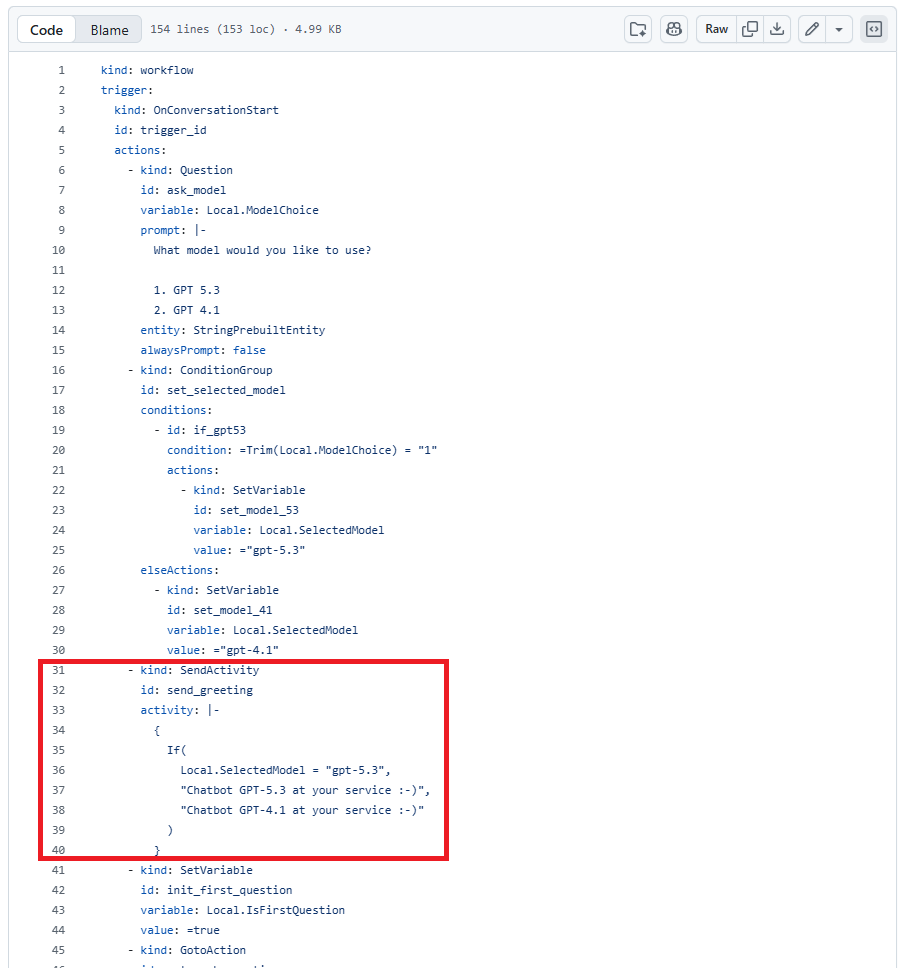Switch to the Code view tab
905x968 pixels.
(x=47, y=30)
